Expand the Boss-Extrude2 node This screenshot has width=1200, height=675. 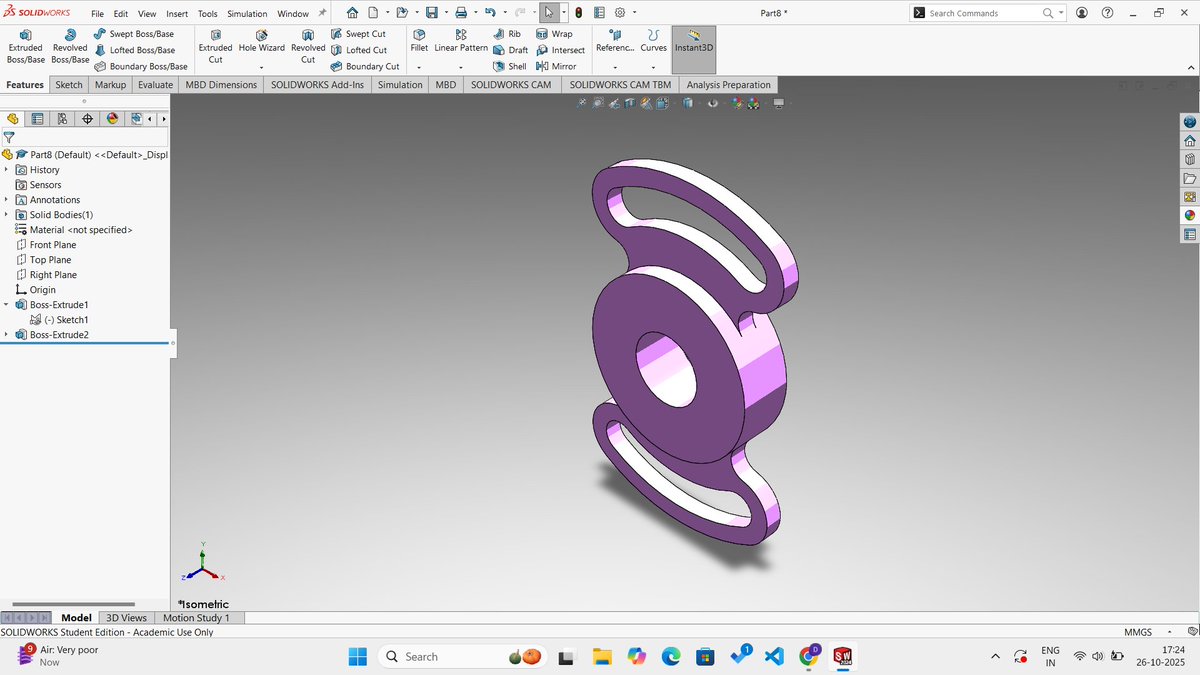click(x=6, y=335)
